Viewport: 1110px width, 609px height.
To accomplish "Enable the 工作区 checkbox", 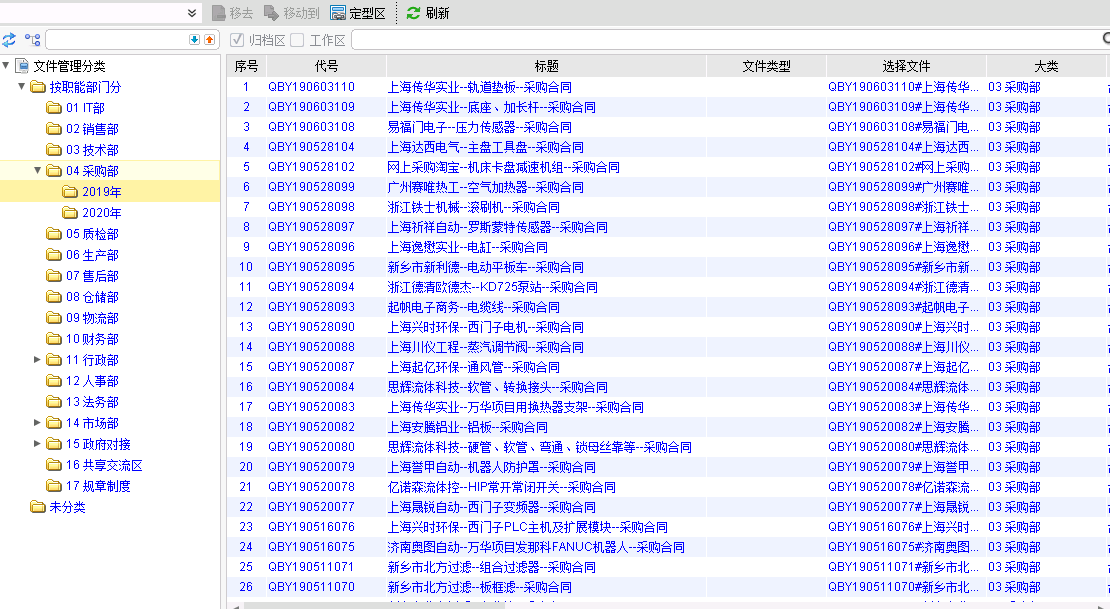I will click(x=297, y=40).
